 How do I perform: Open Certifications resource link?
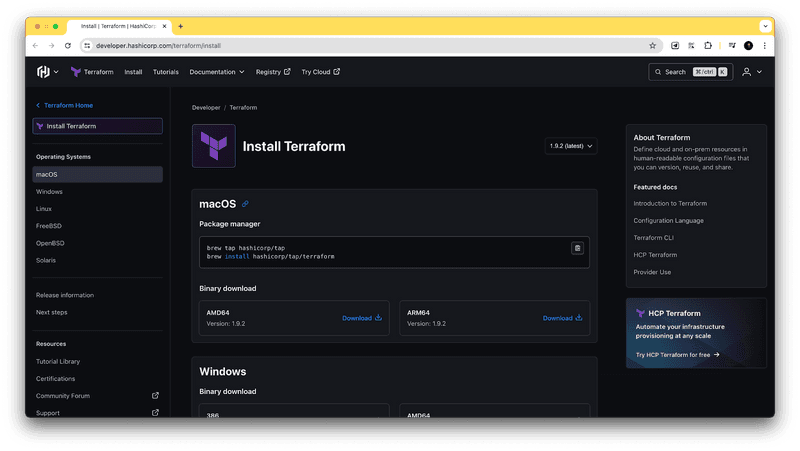click(55, 379)
